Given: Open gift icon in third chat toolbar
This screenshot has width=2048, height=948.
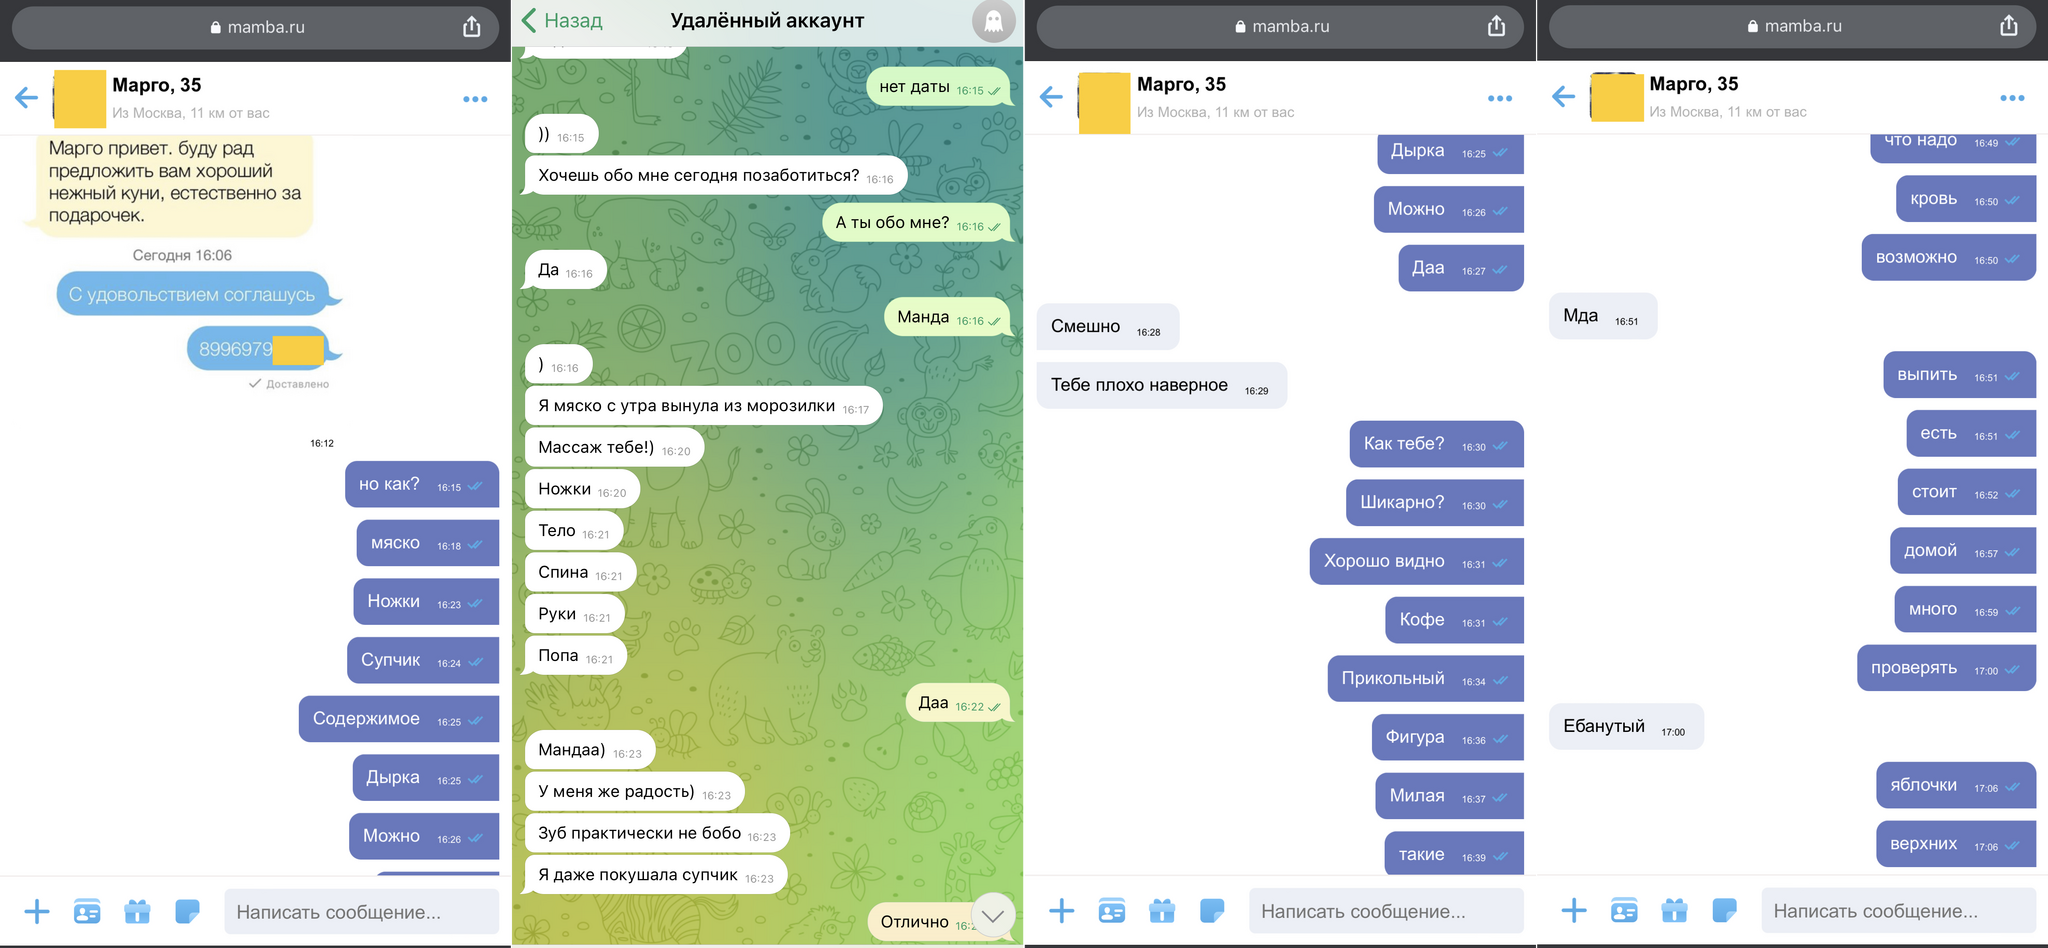Looking at the screenshot, I should coord(1162,910).
